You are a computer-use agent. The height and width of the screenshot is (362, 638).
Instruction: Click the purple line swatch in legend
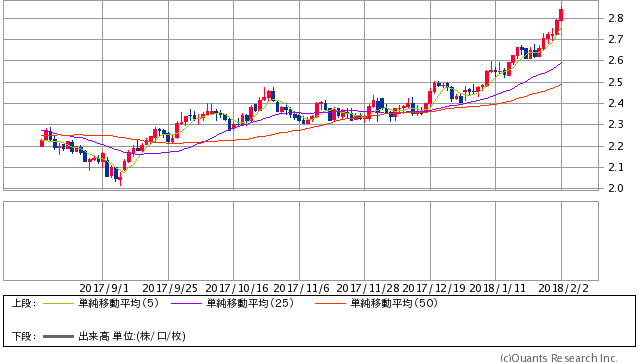(x=186, y=303)
